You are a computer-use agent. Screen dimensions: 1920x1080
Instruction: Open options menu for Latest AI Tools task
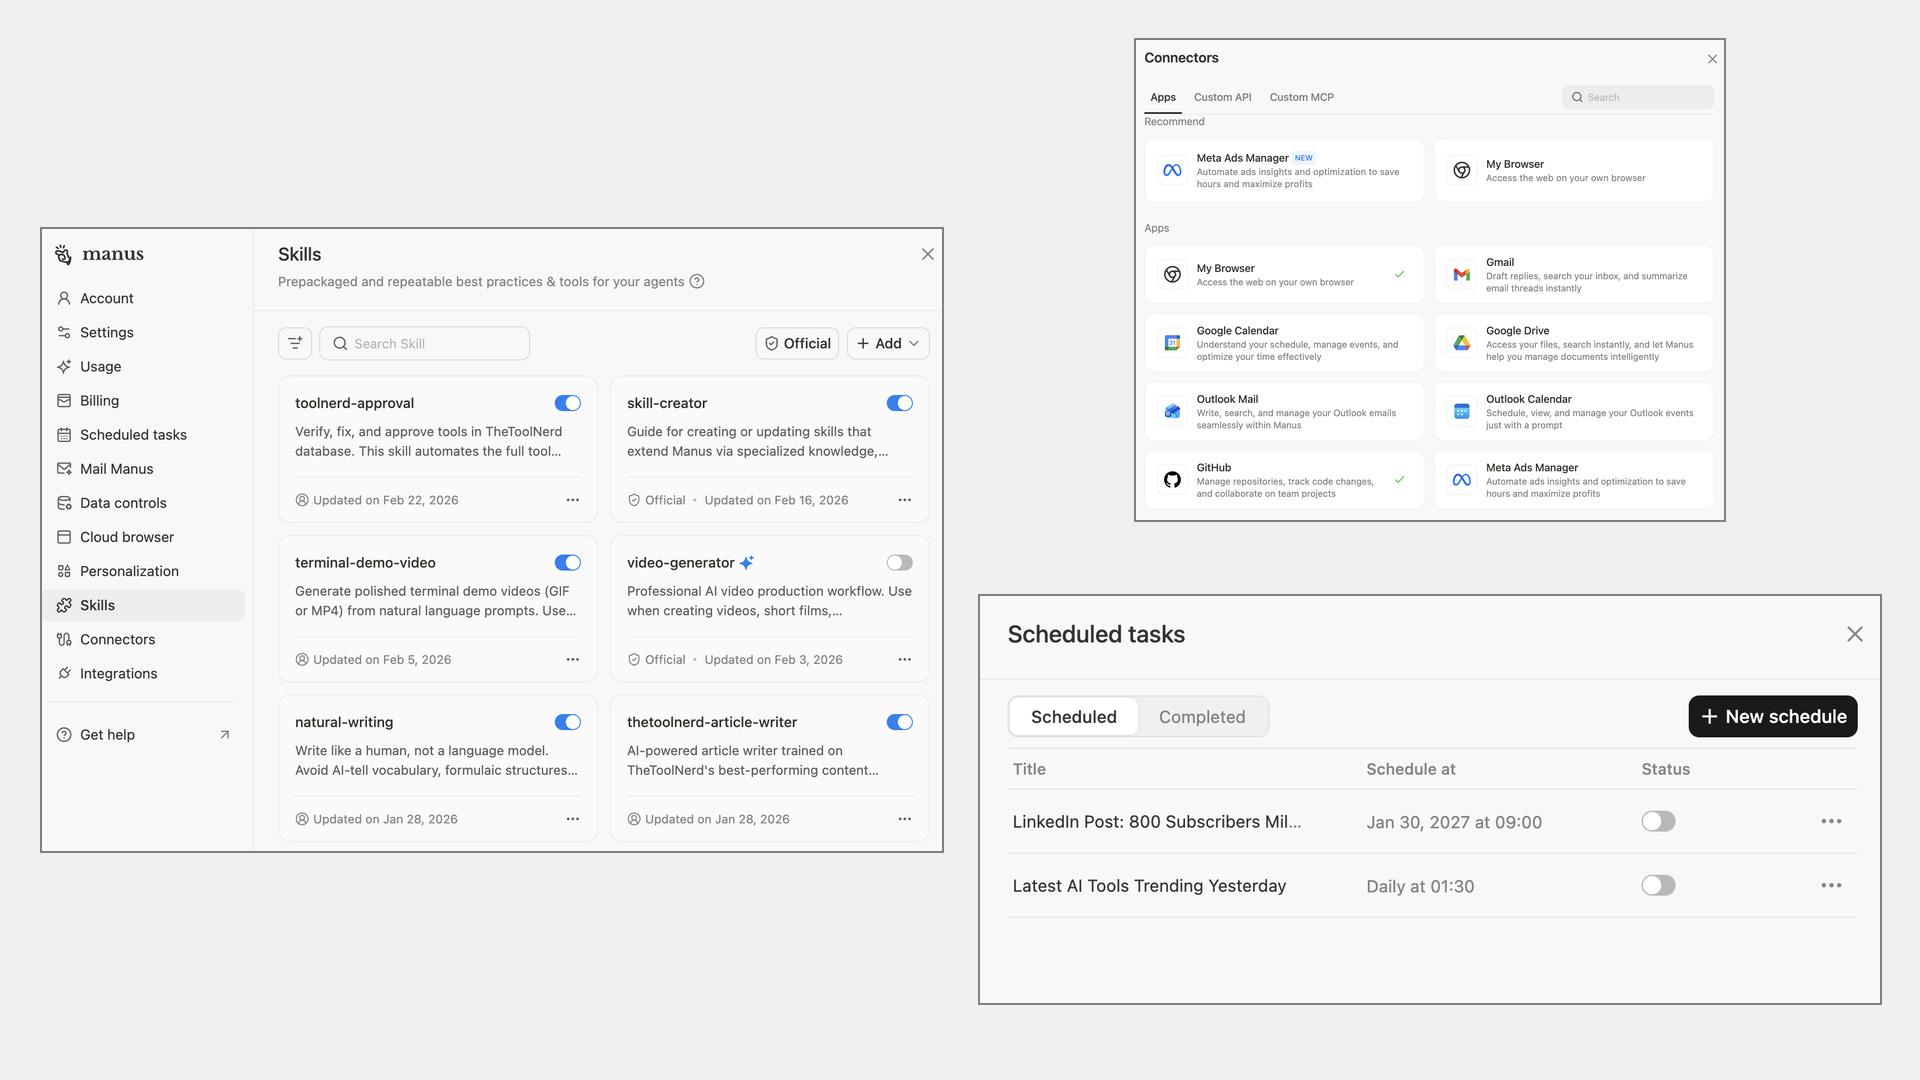pyautogui.click(x=1831, y=886)
